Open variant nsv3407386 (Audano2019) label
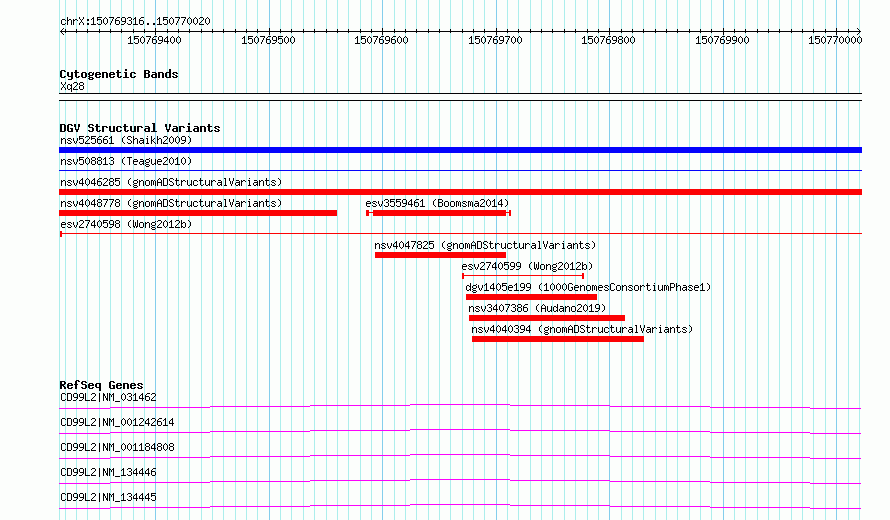 tap(537, 308)
